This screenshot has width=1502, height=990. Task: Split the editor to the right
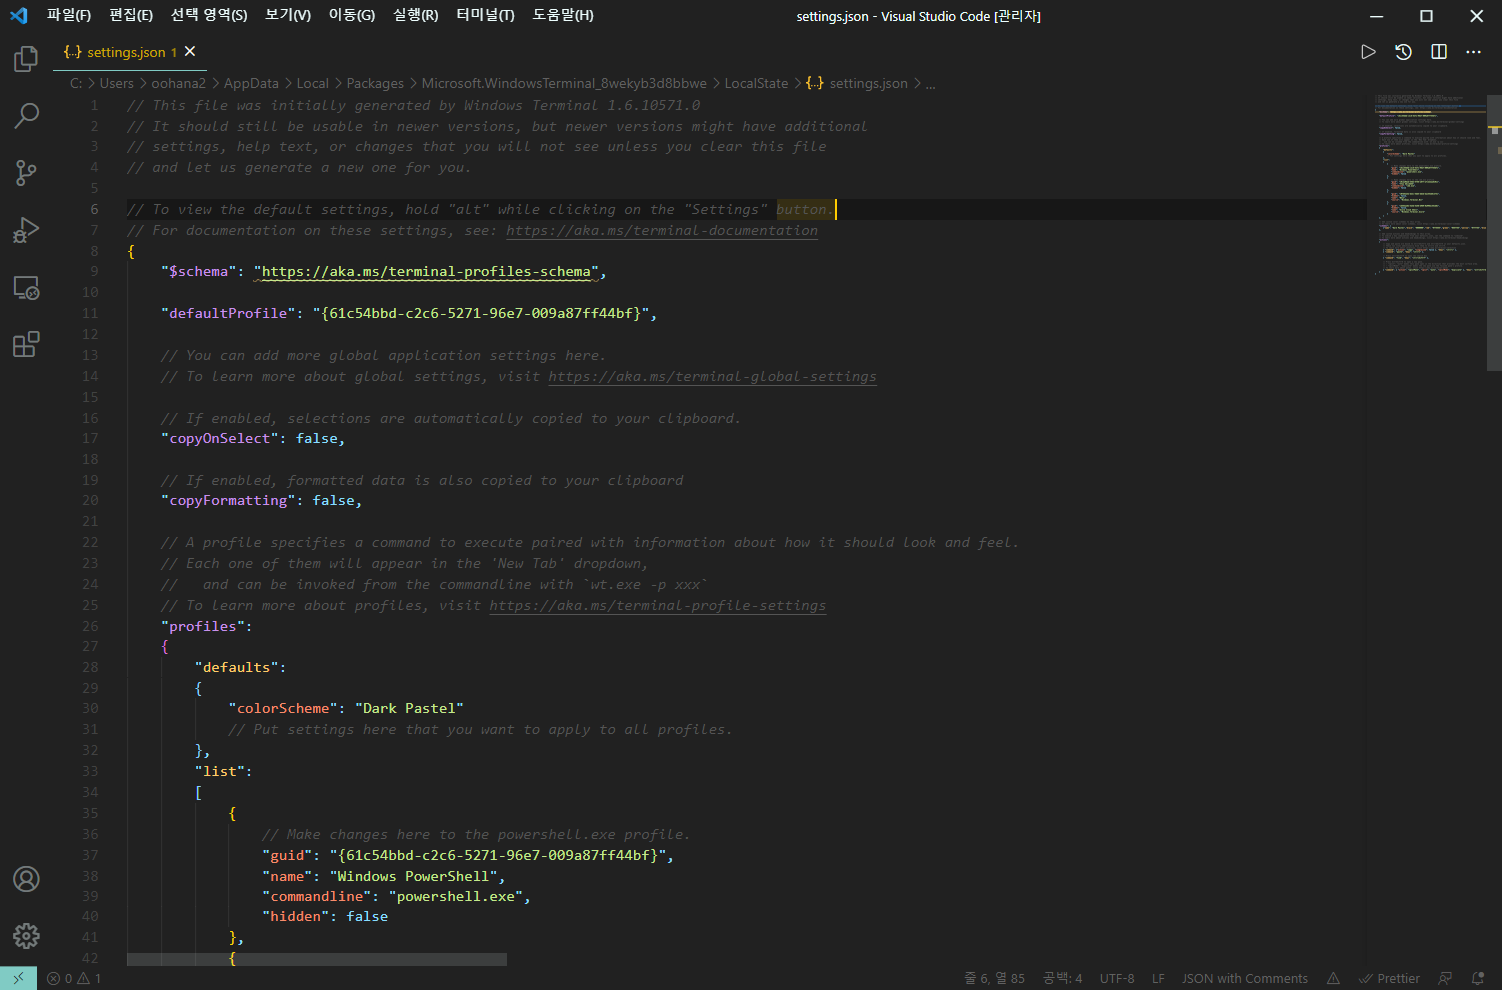[x=1439, y=52]
